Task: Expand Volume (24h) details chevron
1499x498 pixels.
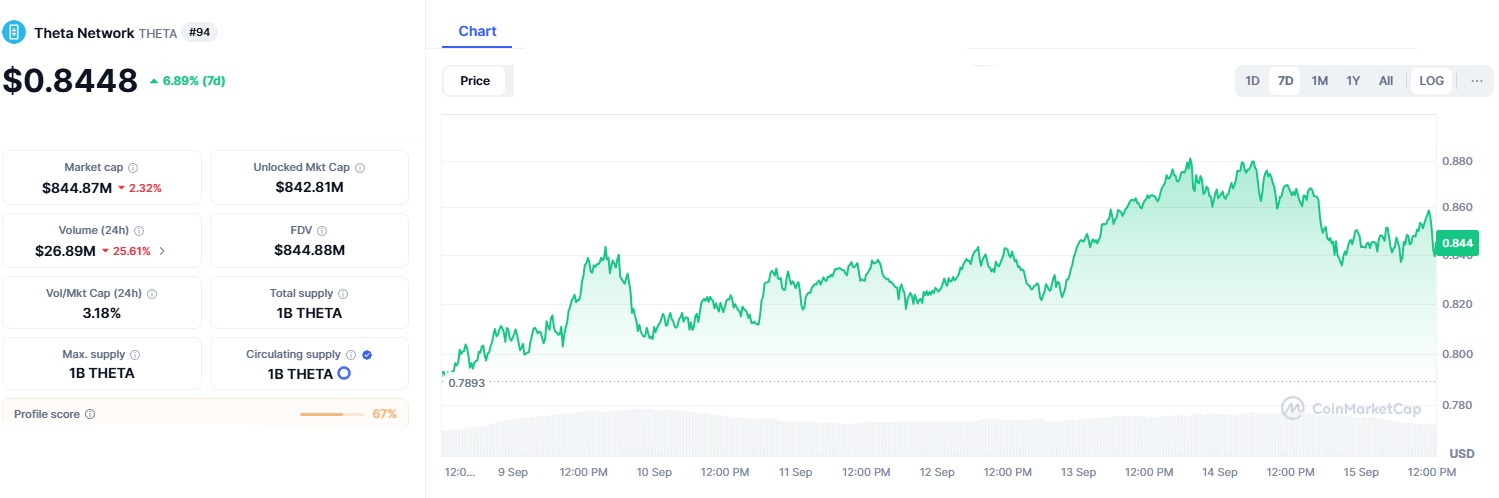Action: [162, 251]
